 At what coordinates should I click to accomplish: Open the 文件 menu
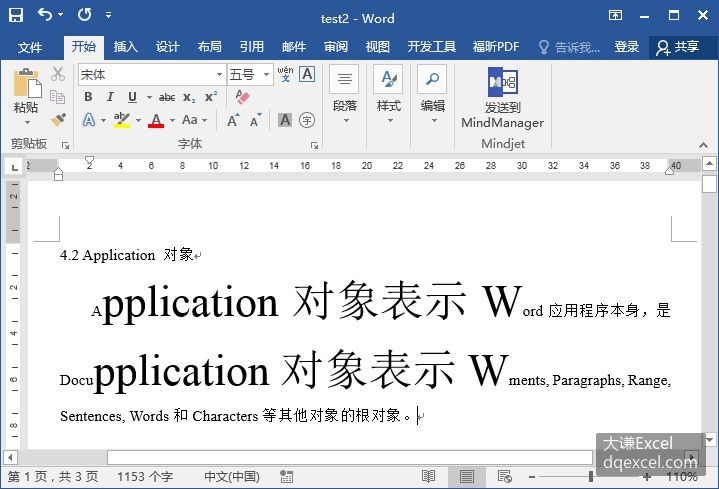[x=30, y=47]
